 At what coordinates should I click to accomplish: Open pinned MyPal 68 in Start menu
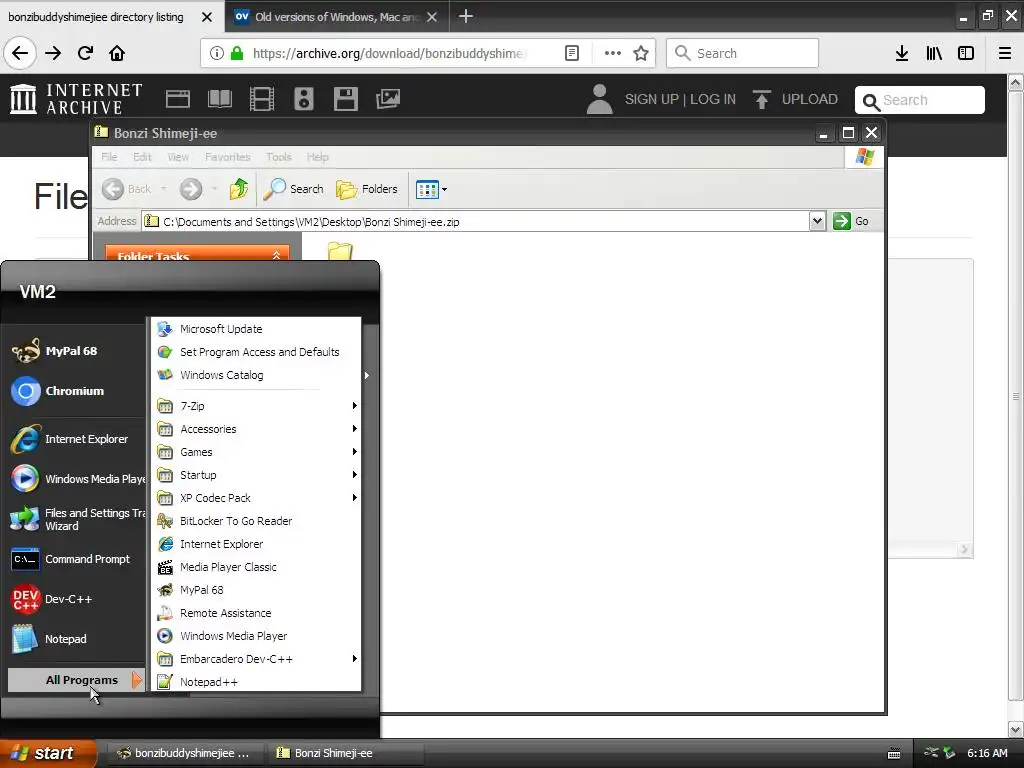pyautogui.click(x=76, y=351)
